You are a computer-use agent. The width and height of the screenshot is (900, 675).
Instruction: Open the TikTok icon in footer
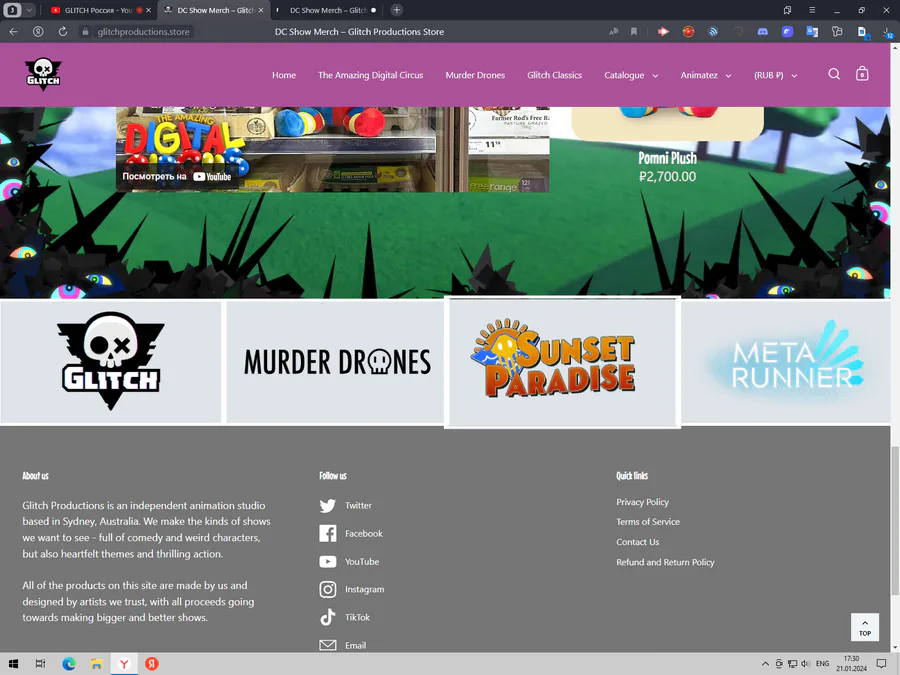click(328, 617)
